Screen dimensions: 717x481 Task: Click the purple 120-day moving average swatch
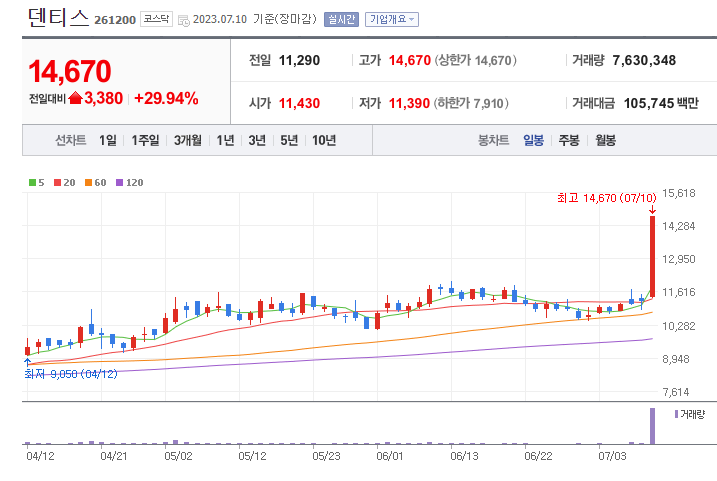click(x=120, y=182)
